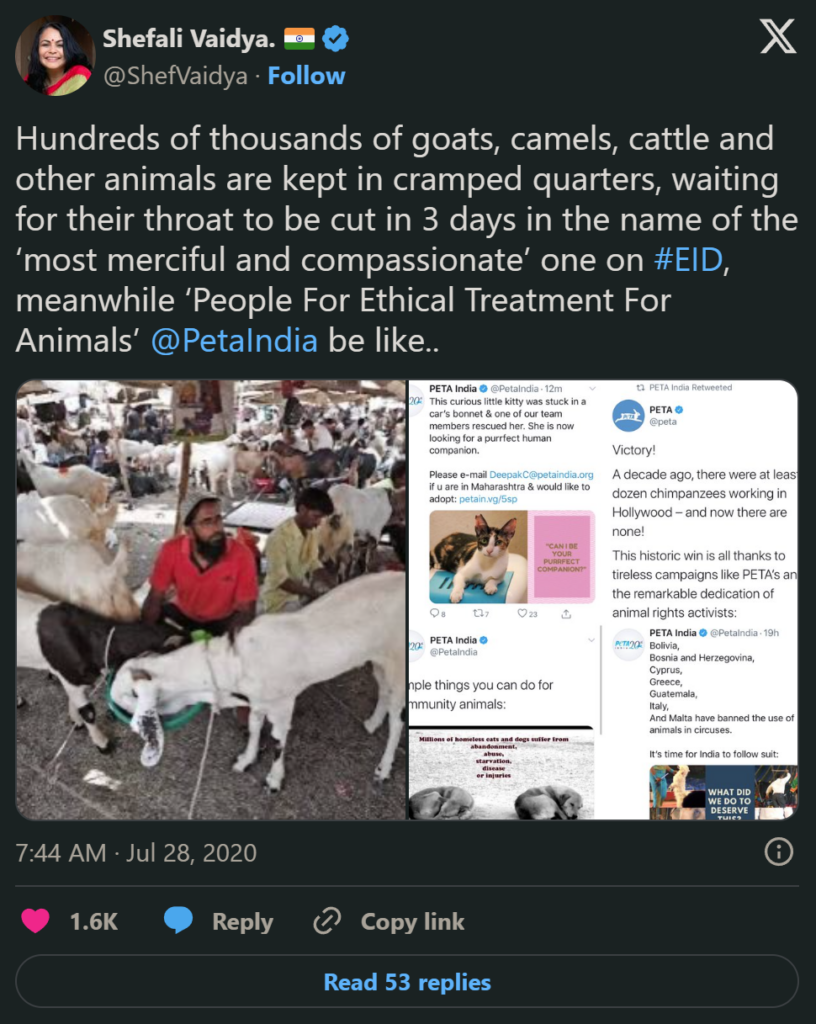Follow @ShefVaidya
The width and height of the screenshot is (816, 1024).
306,76
